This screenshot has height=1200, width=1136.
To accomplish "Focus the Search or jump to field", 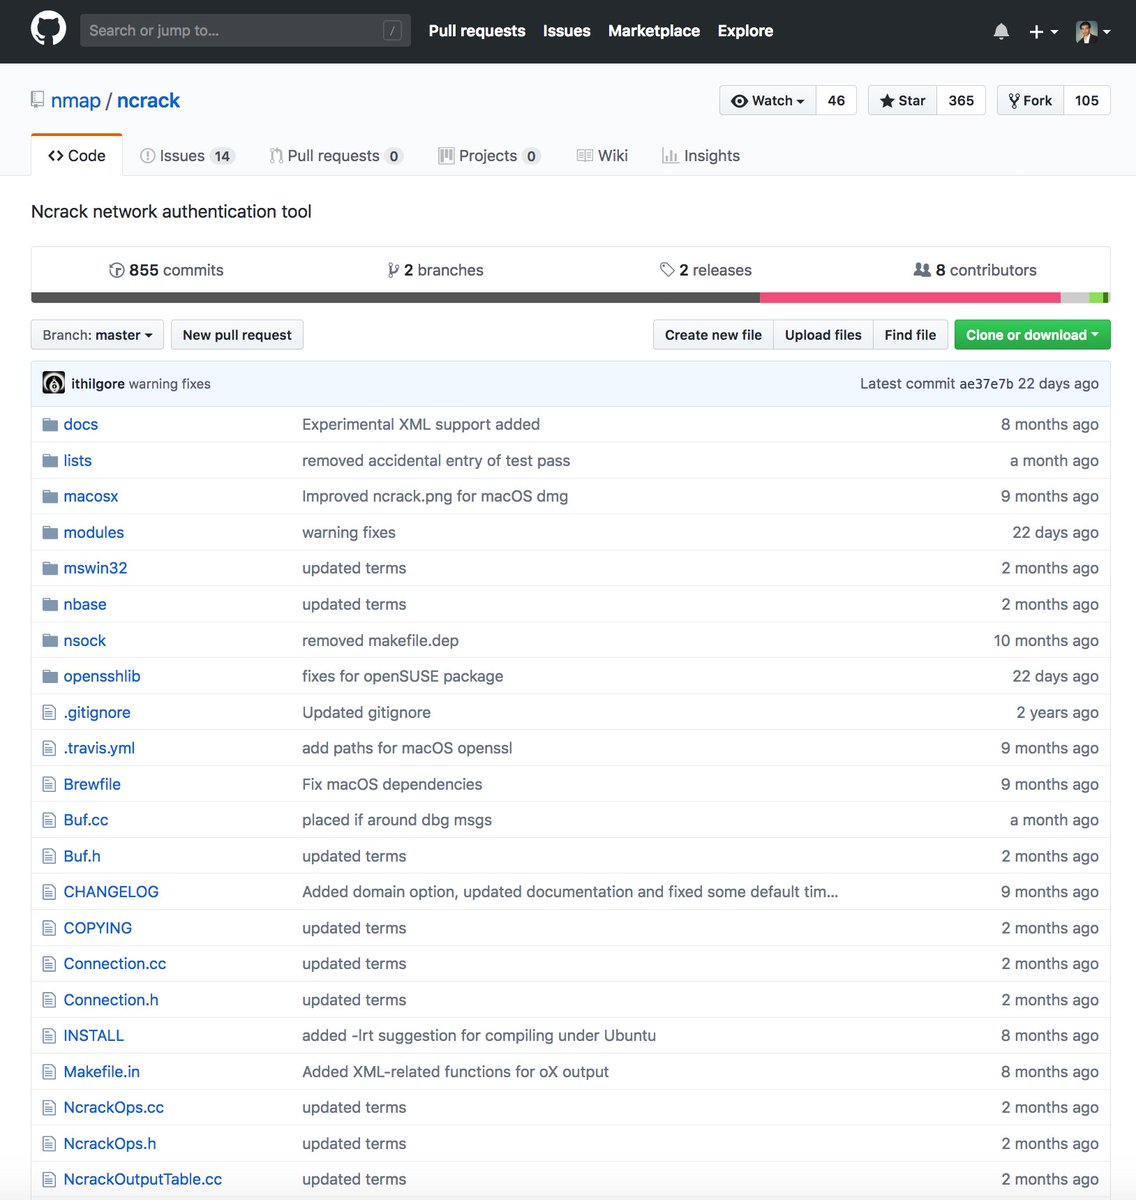I will click(245, 30).
